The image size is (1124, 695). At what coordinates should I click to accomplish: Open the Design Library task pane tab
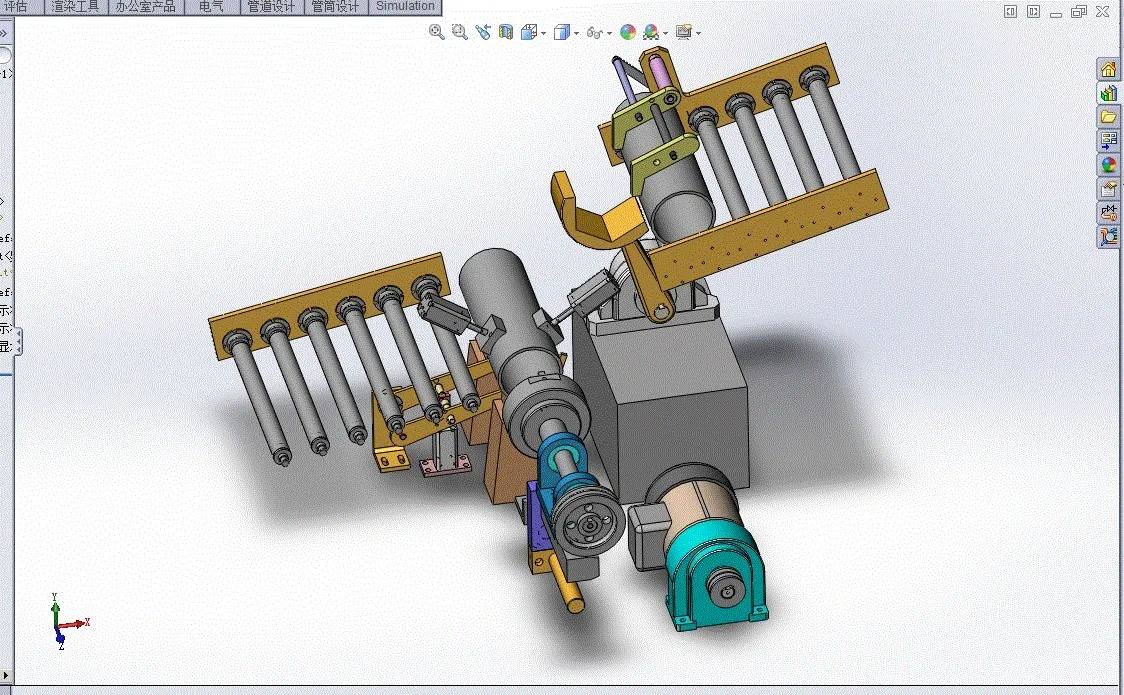click(x=1108, y=93)
